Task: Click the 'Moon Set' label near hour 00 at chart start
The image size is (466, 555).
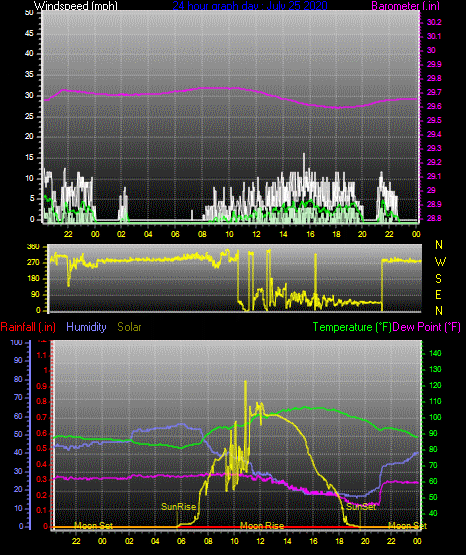Action: coord(93,526)
